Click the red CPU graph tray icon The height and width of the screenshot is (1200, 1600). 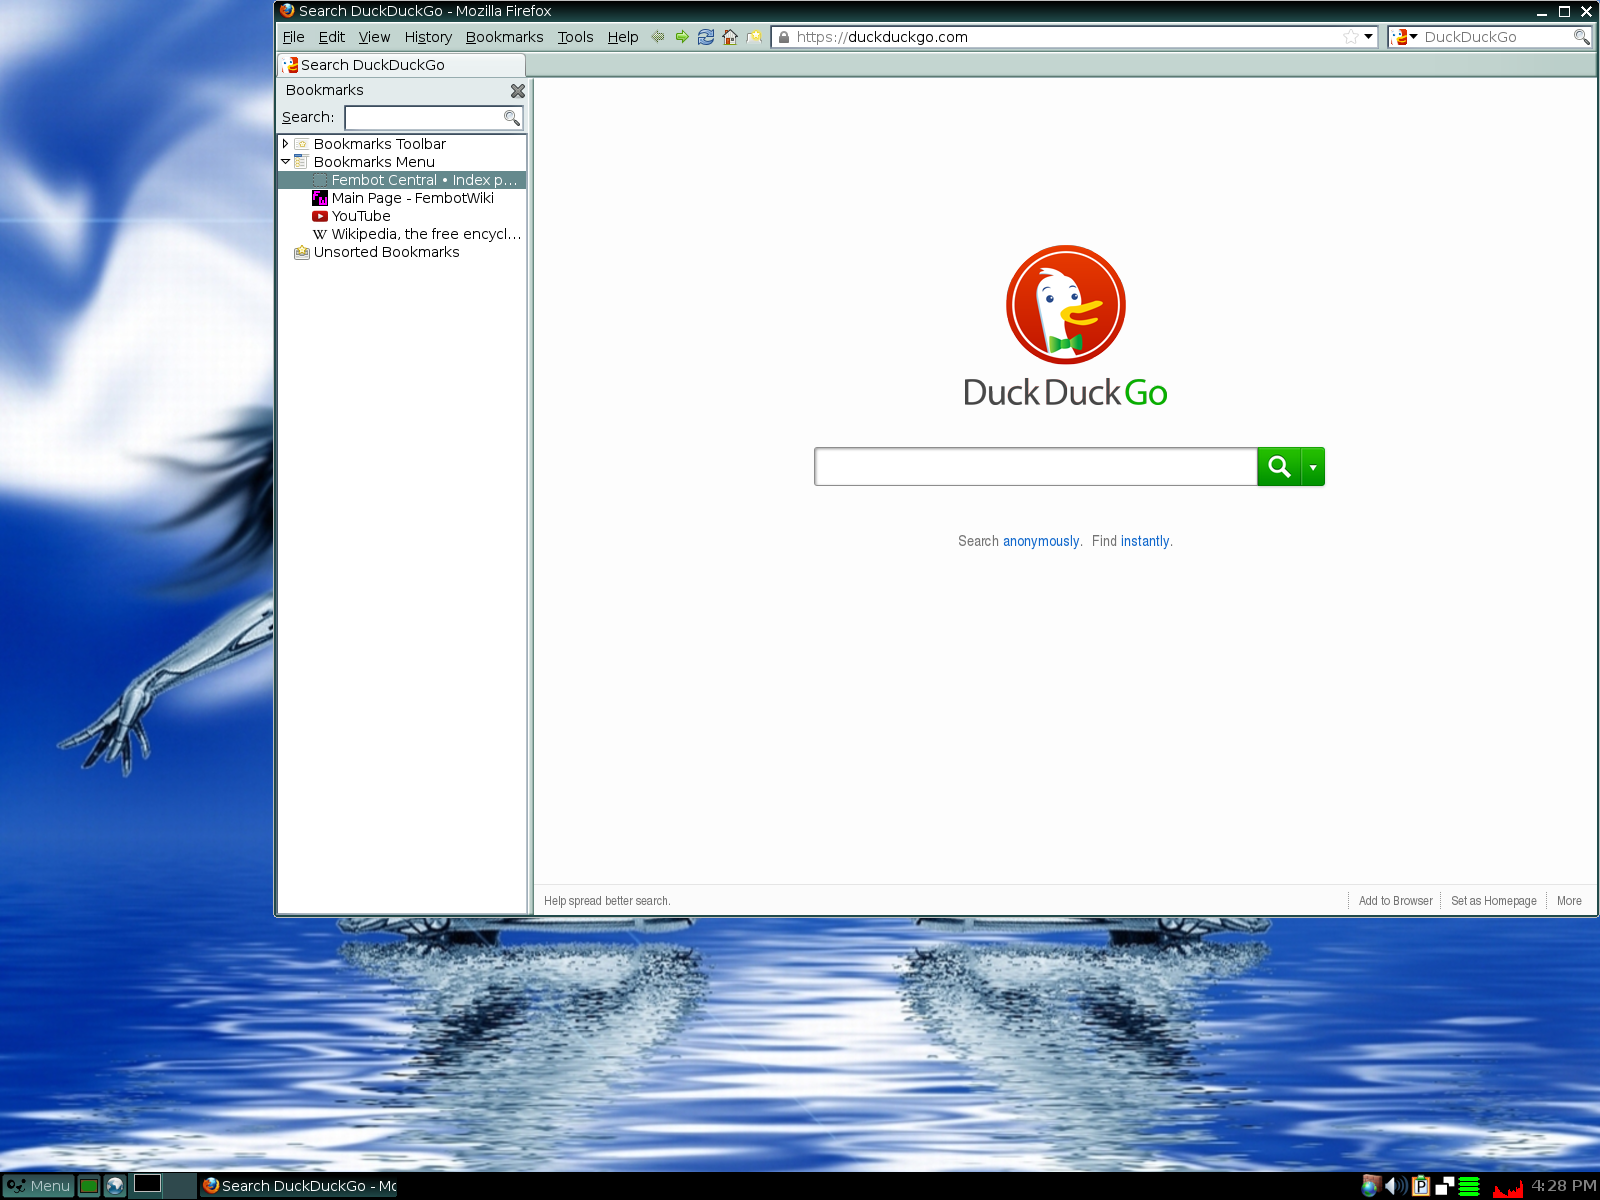point(1507,1186)
